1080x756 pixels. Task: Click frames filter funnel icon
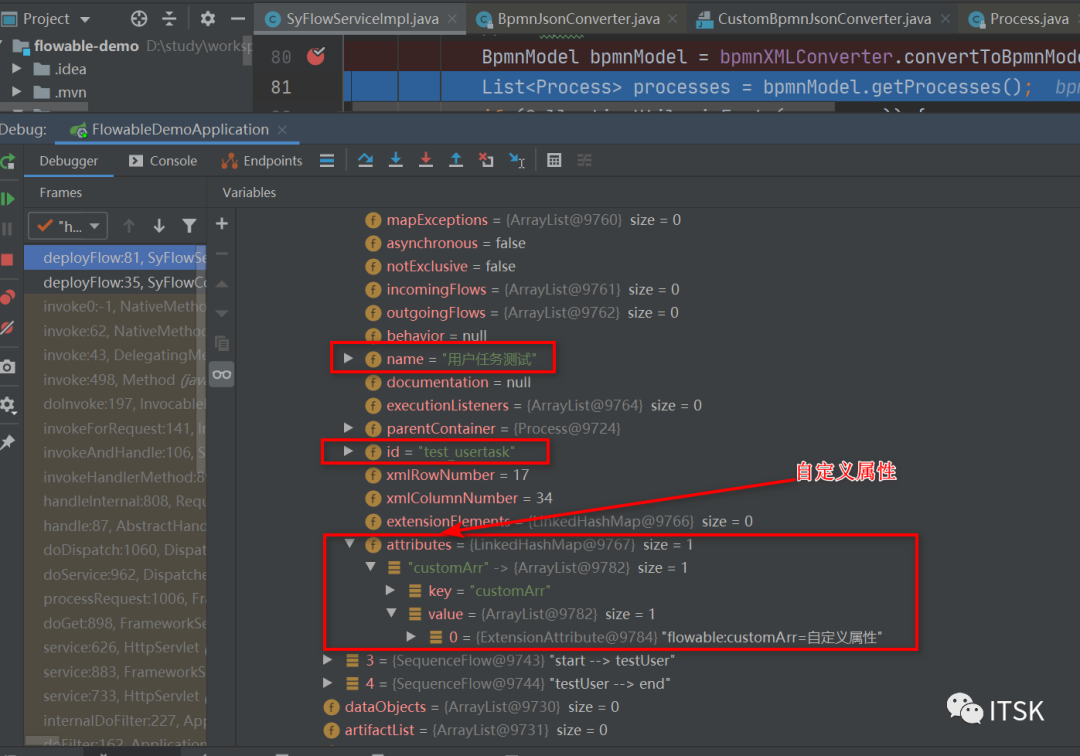tap(189, 226)
